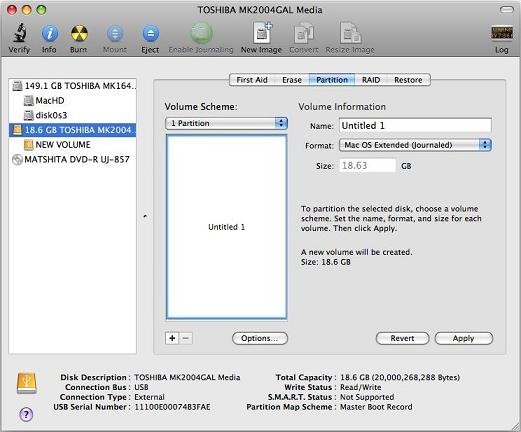Image resolution: width=521 pixels, height=432 pixels.
Task: Select the Untitled 1 partition block
Action: pyautogui.click(x=226, y=227)
